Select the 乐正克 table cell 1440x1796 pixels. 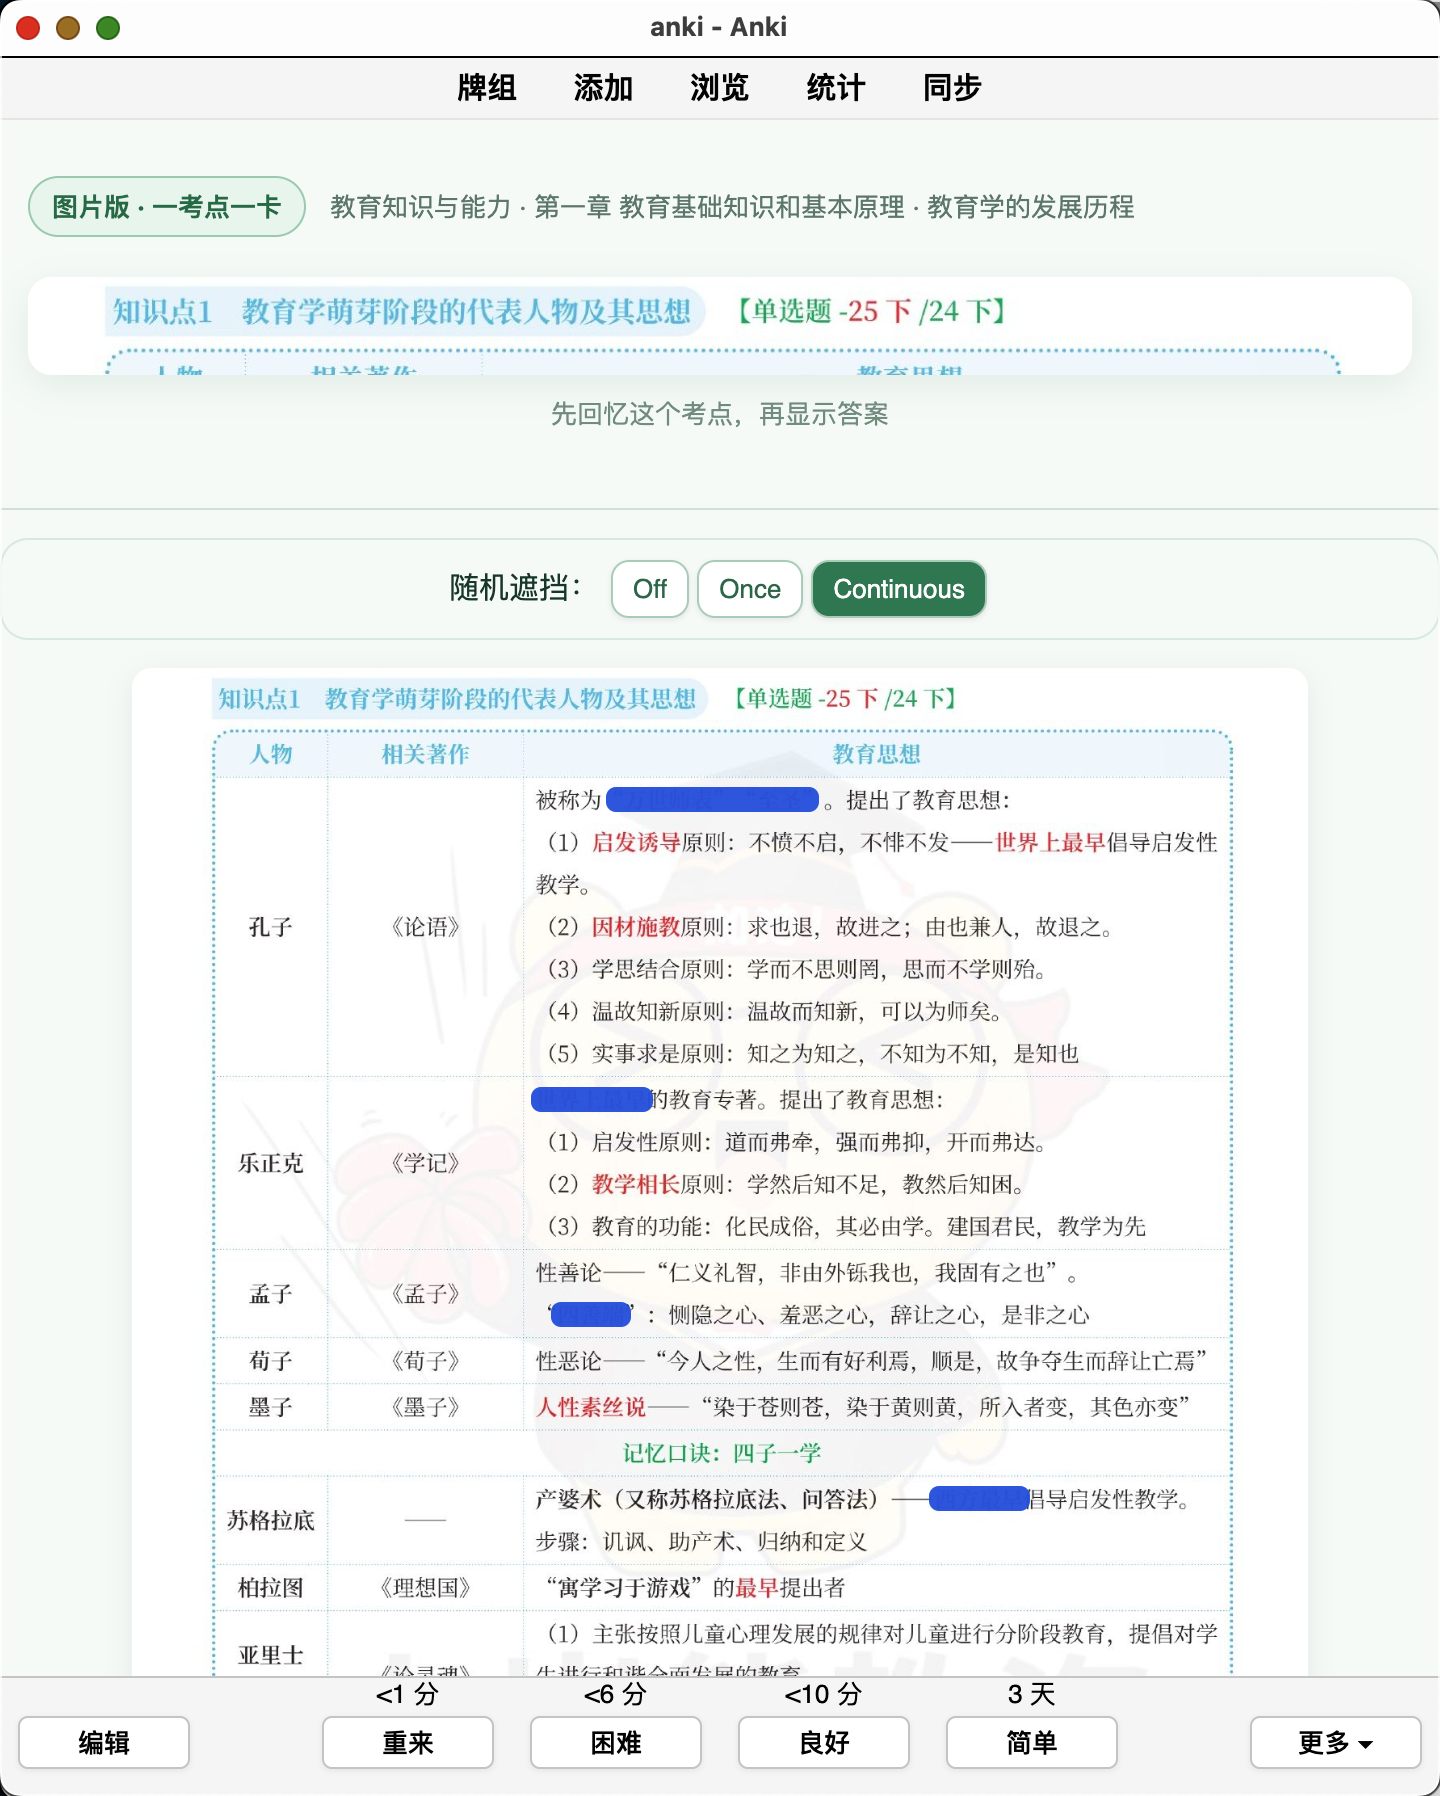(271, 1163)
